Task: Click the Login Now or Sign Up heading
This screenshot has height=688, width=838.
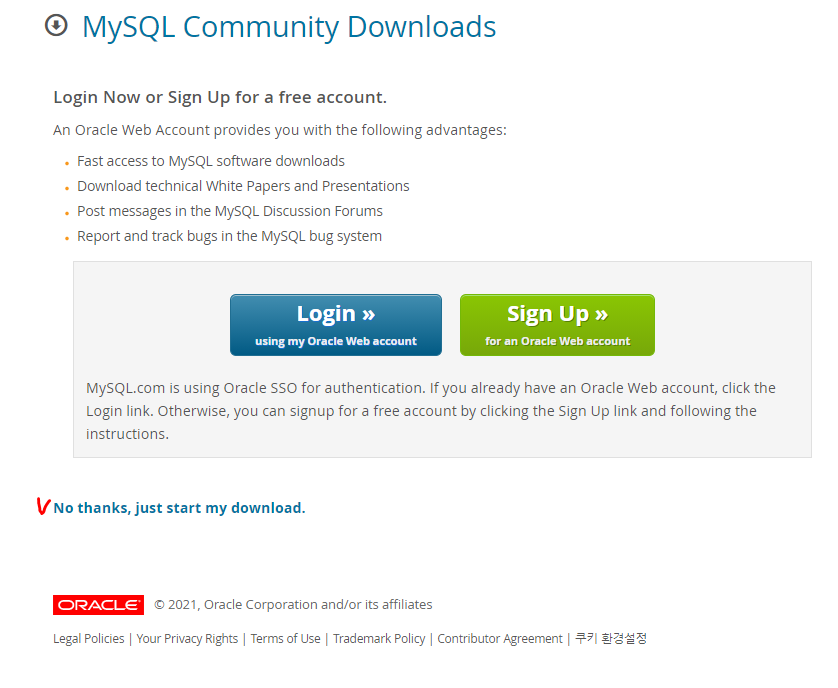Action: (220, 97)
